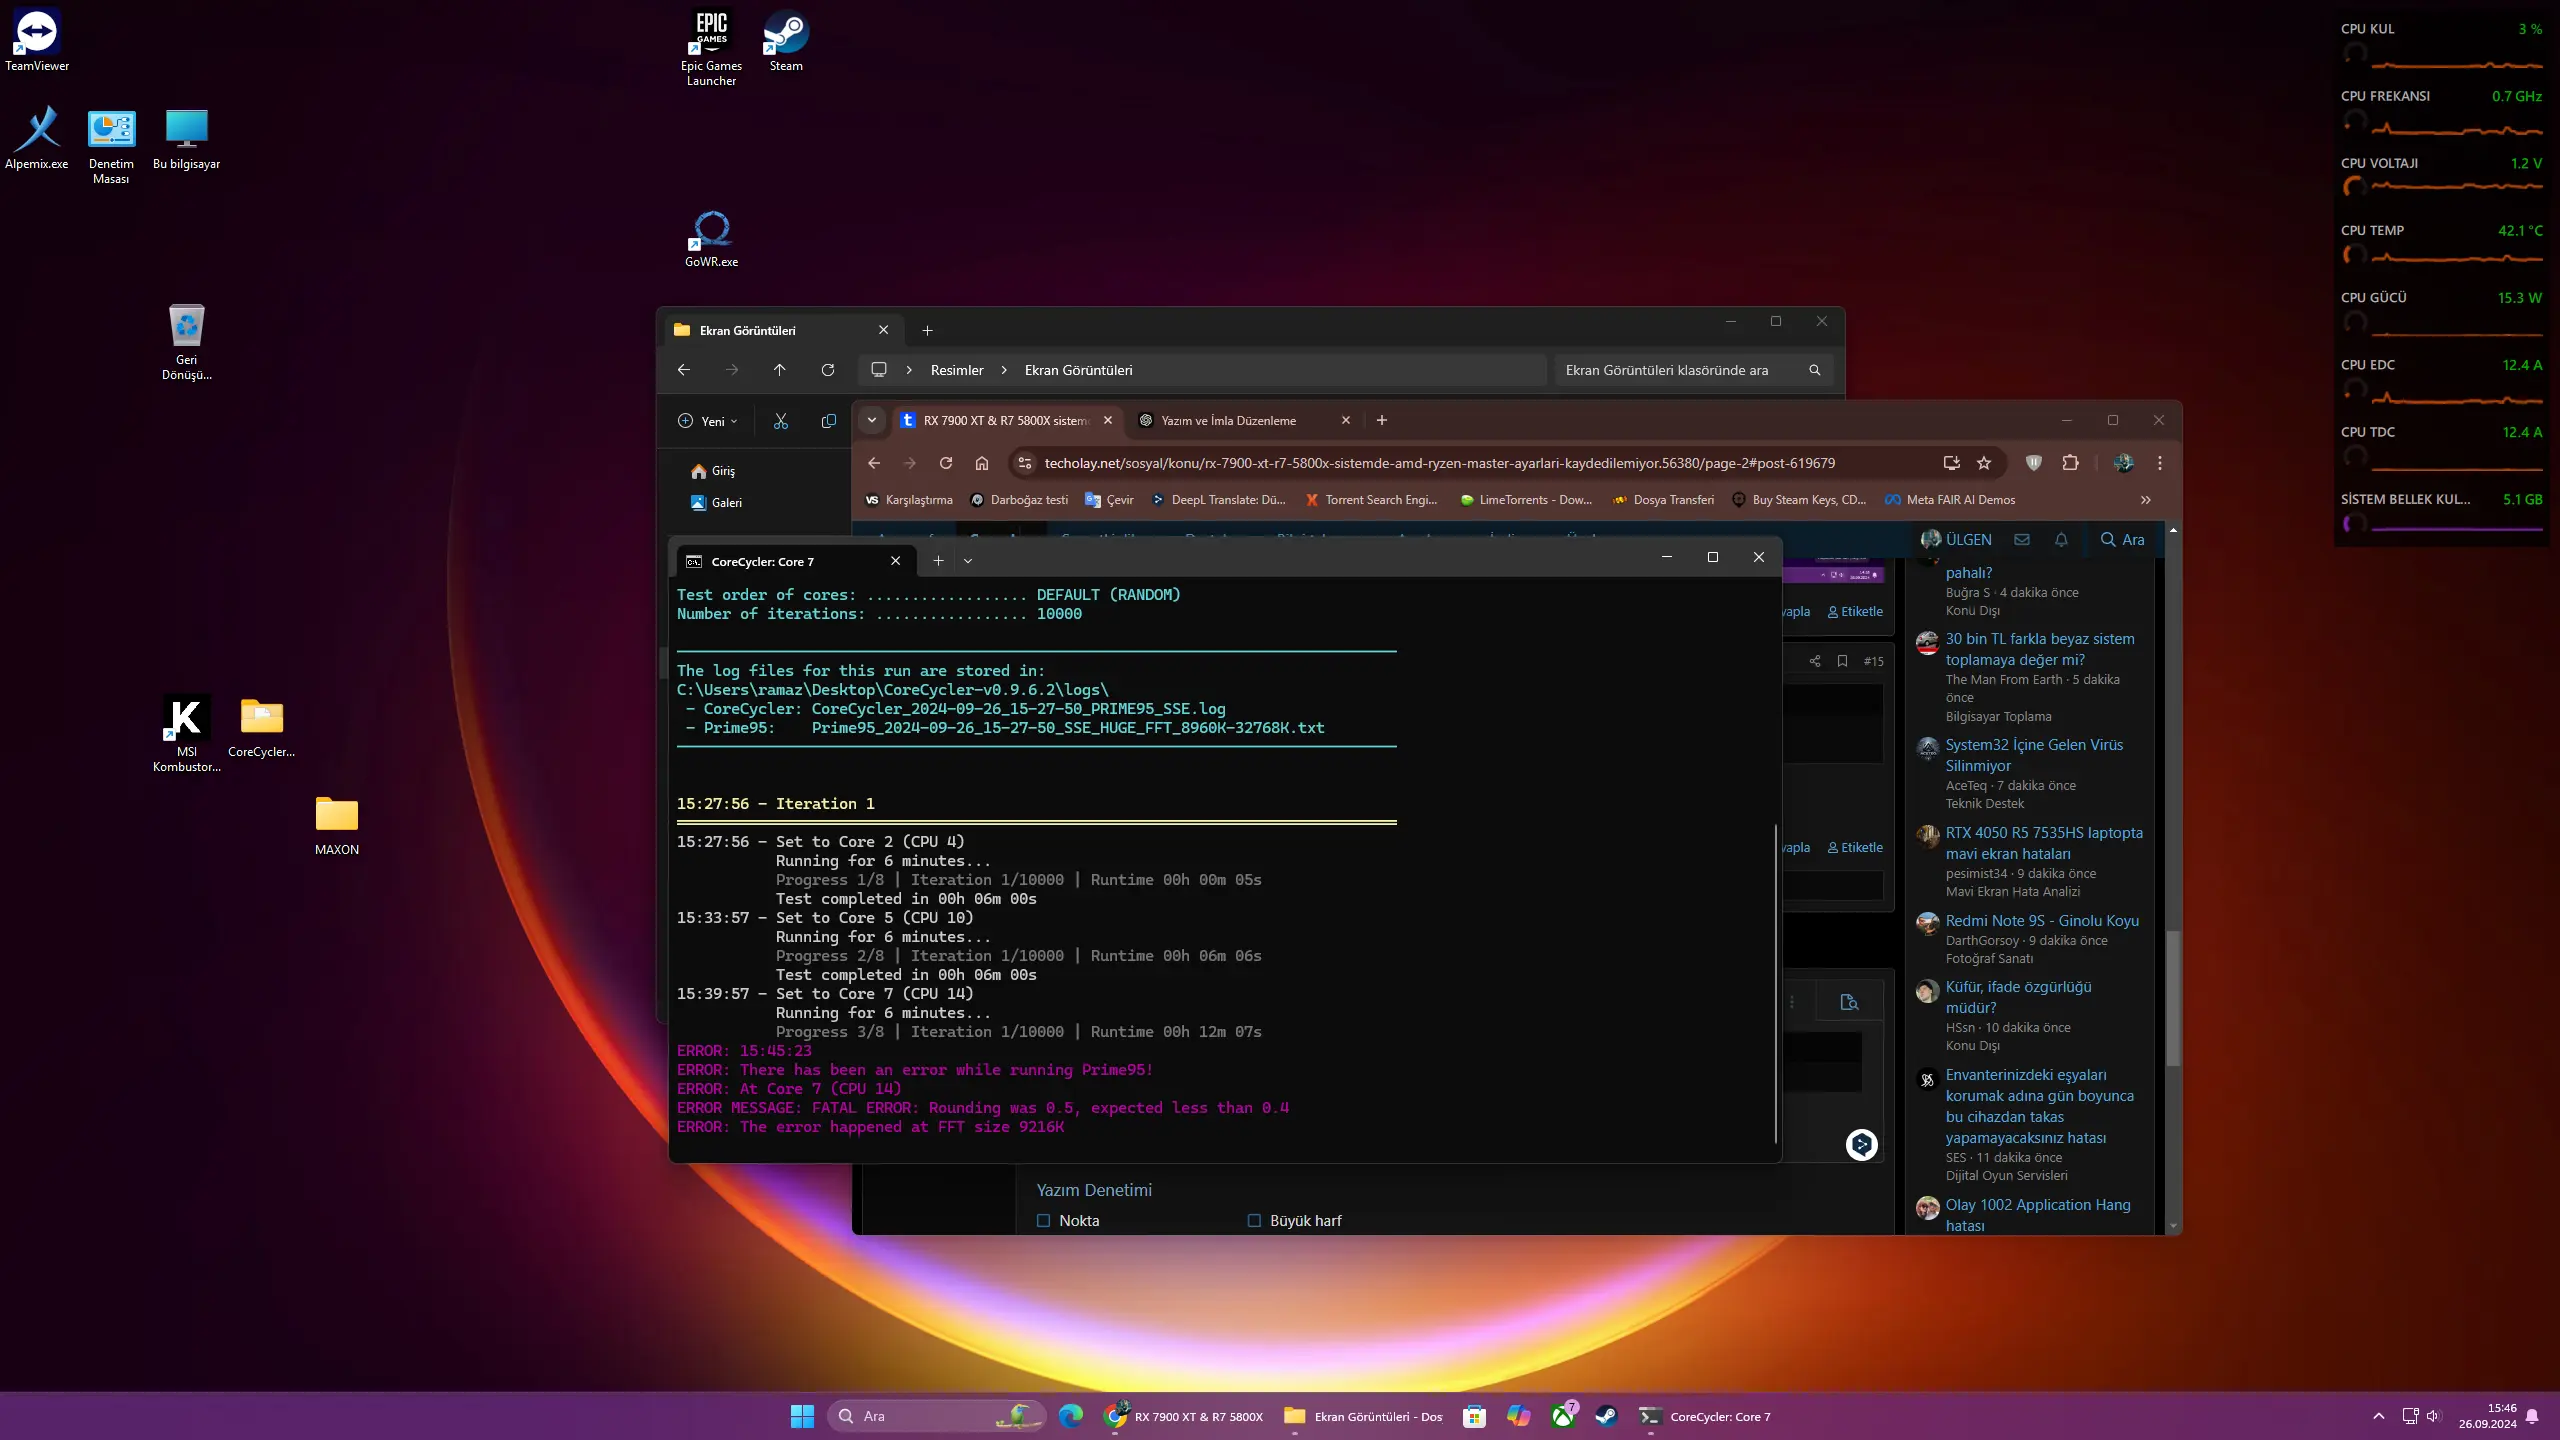Click the Resimler breadcrumb in File Explorer
Image resolution: width=2560 pixels, height=1440 pixels.
(957, 370)
